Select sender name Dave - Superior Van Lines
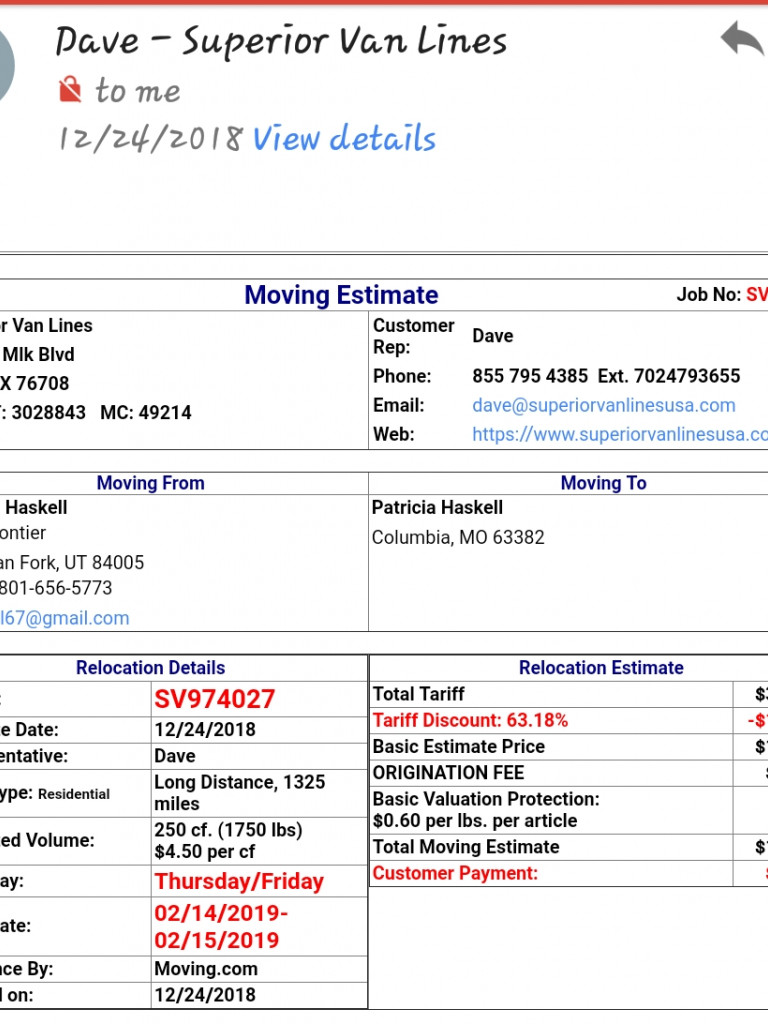Image resolution: width=768 pixels, height=1024 pixels. point(281,40)
